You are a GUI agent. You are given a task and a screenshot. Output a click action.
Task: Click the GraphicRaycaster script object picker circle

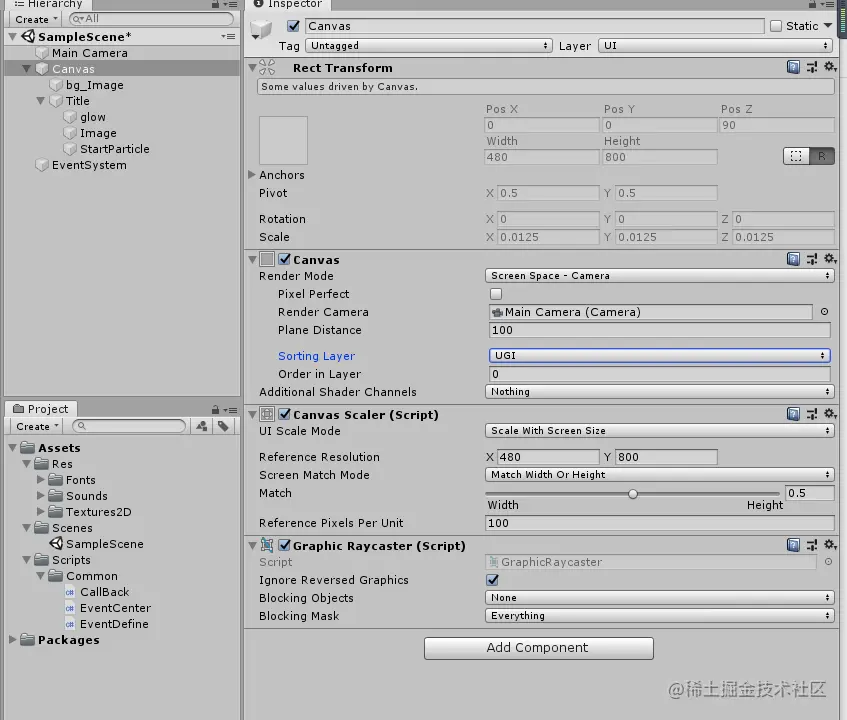pyautogui.click(x=828, y=562)
